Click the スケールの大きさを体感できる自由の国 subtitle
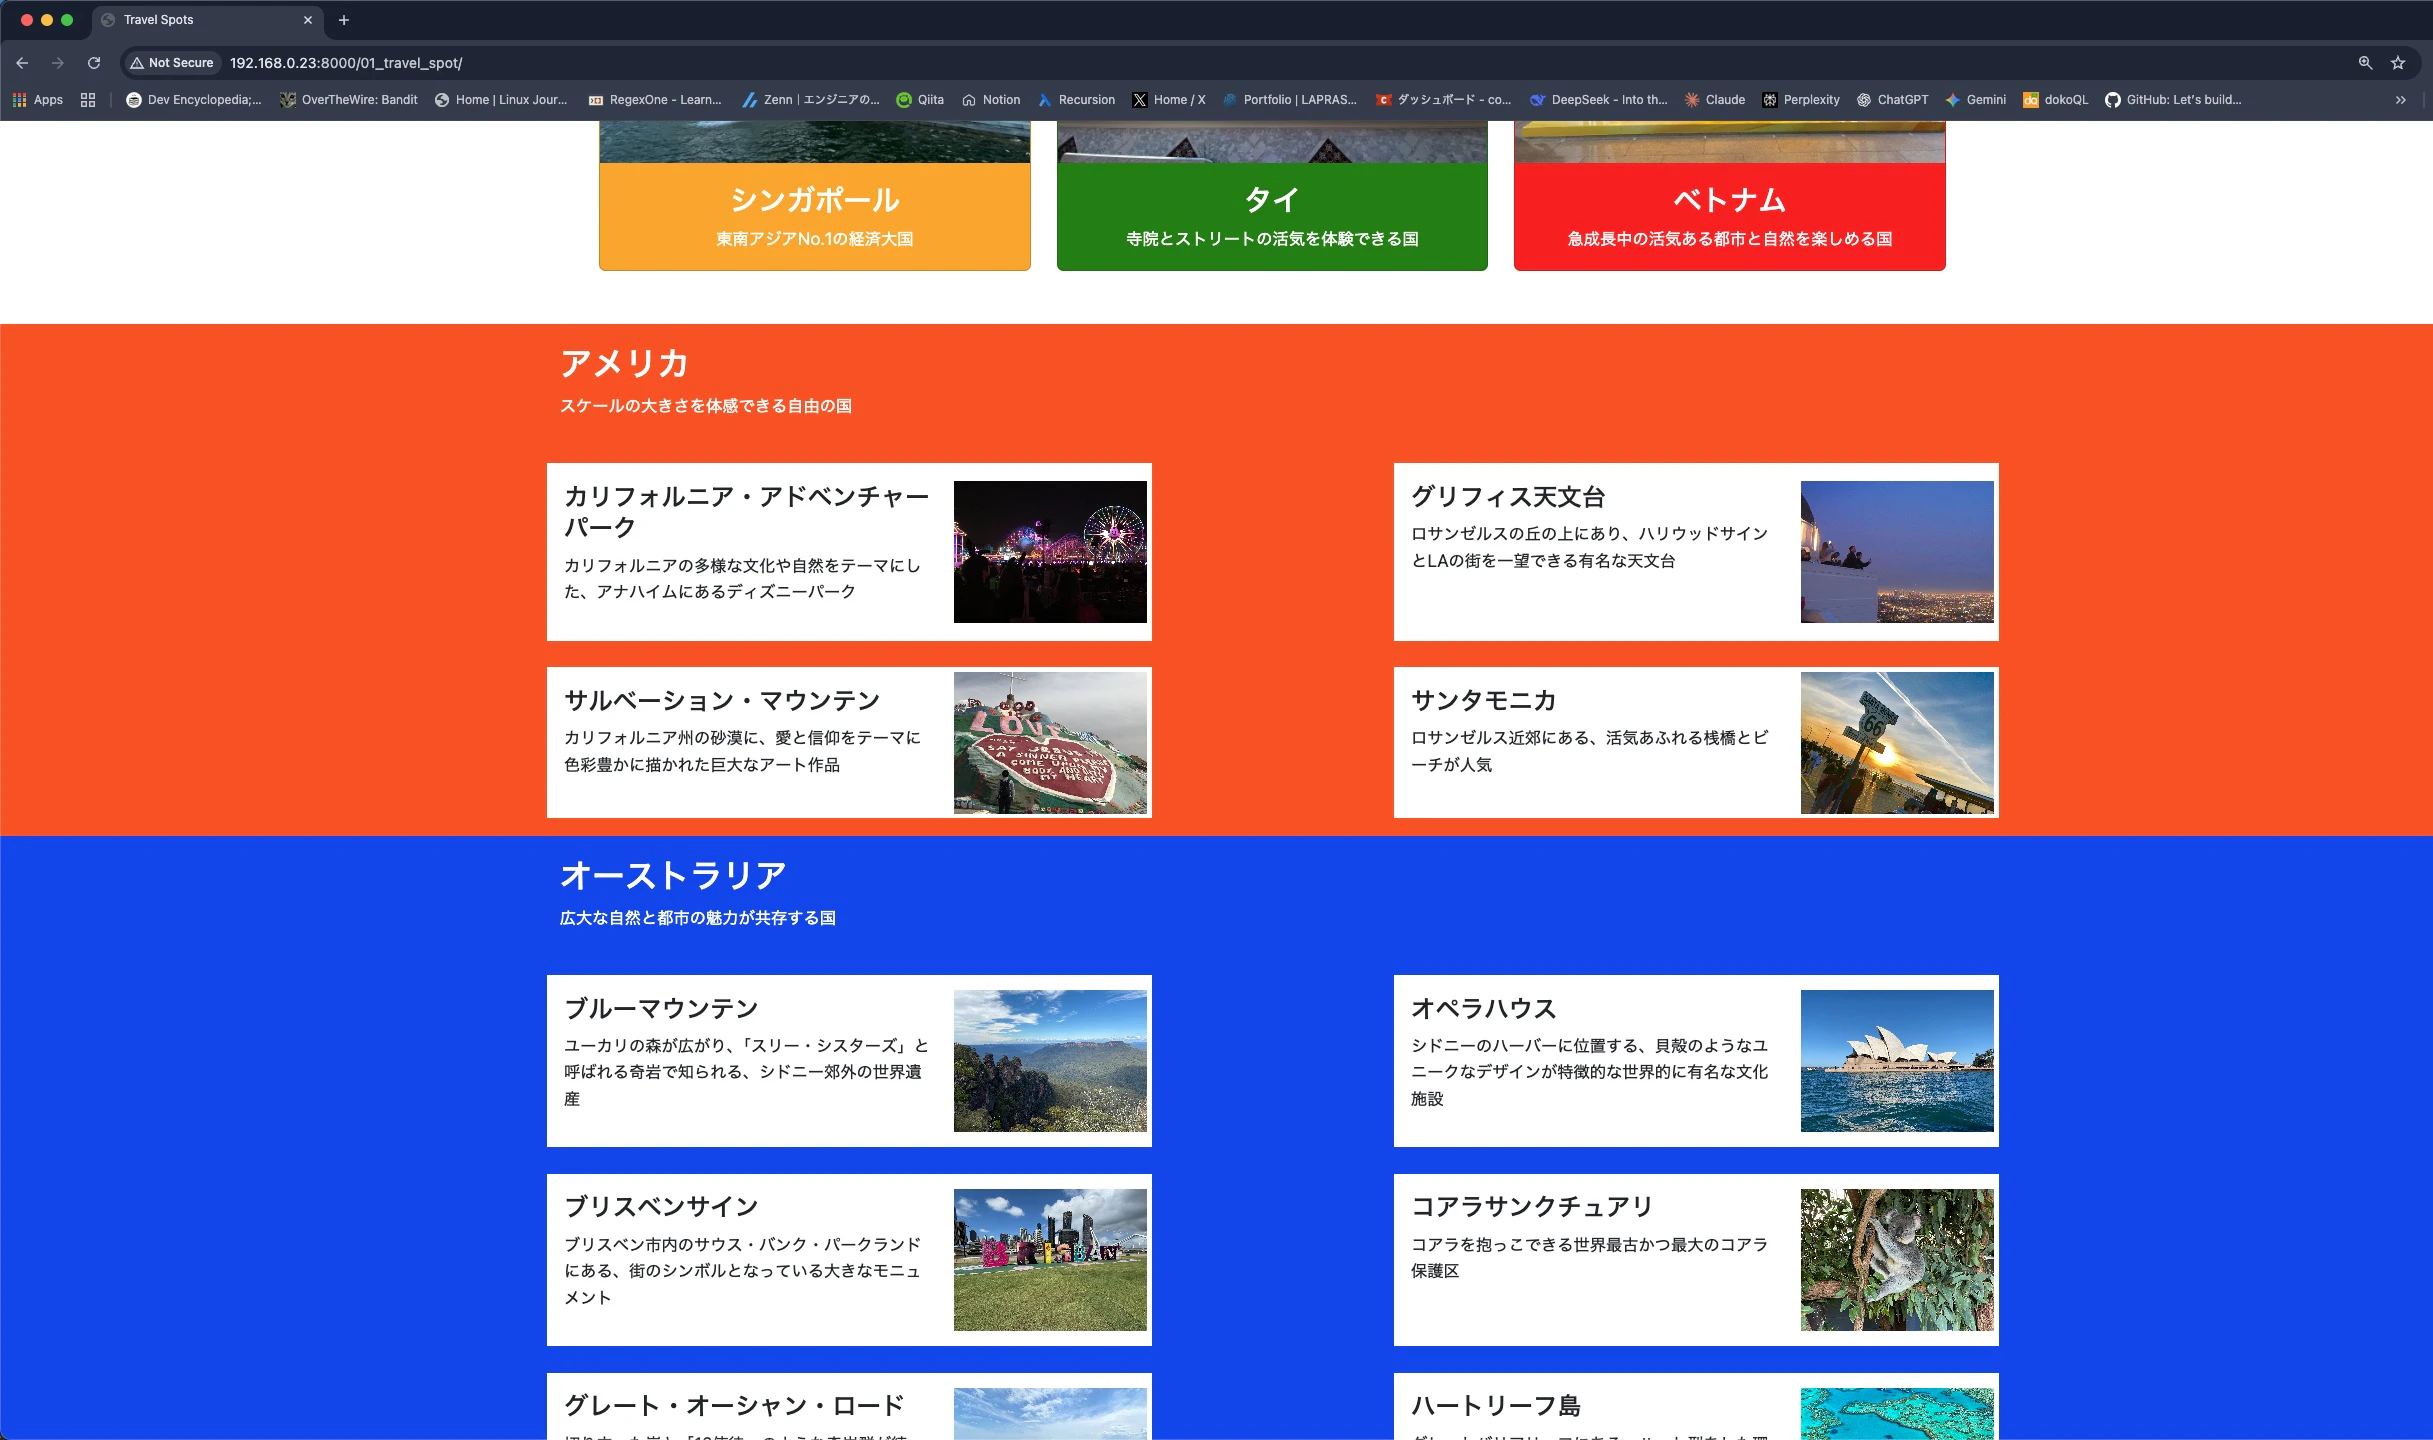The height and width of the screenshot is (1440, 2433). point(706,406)
